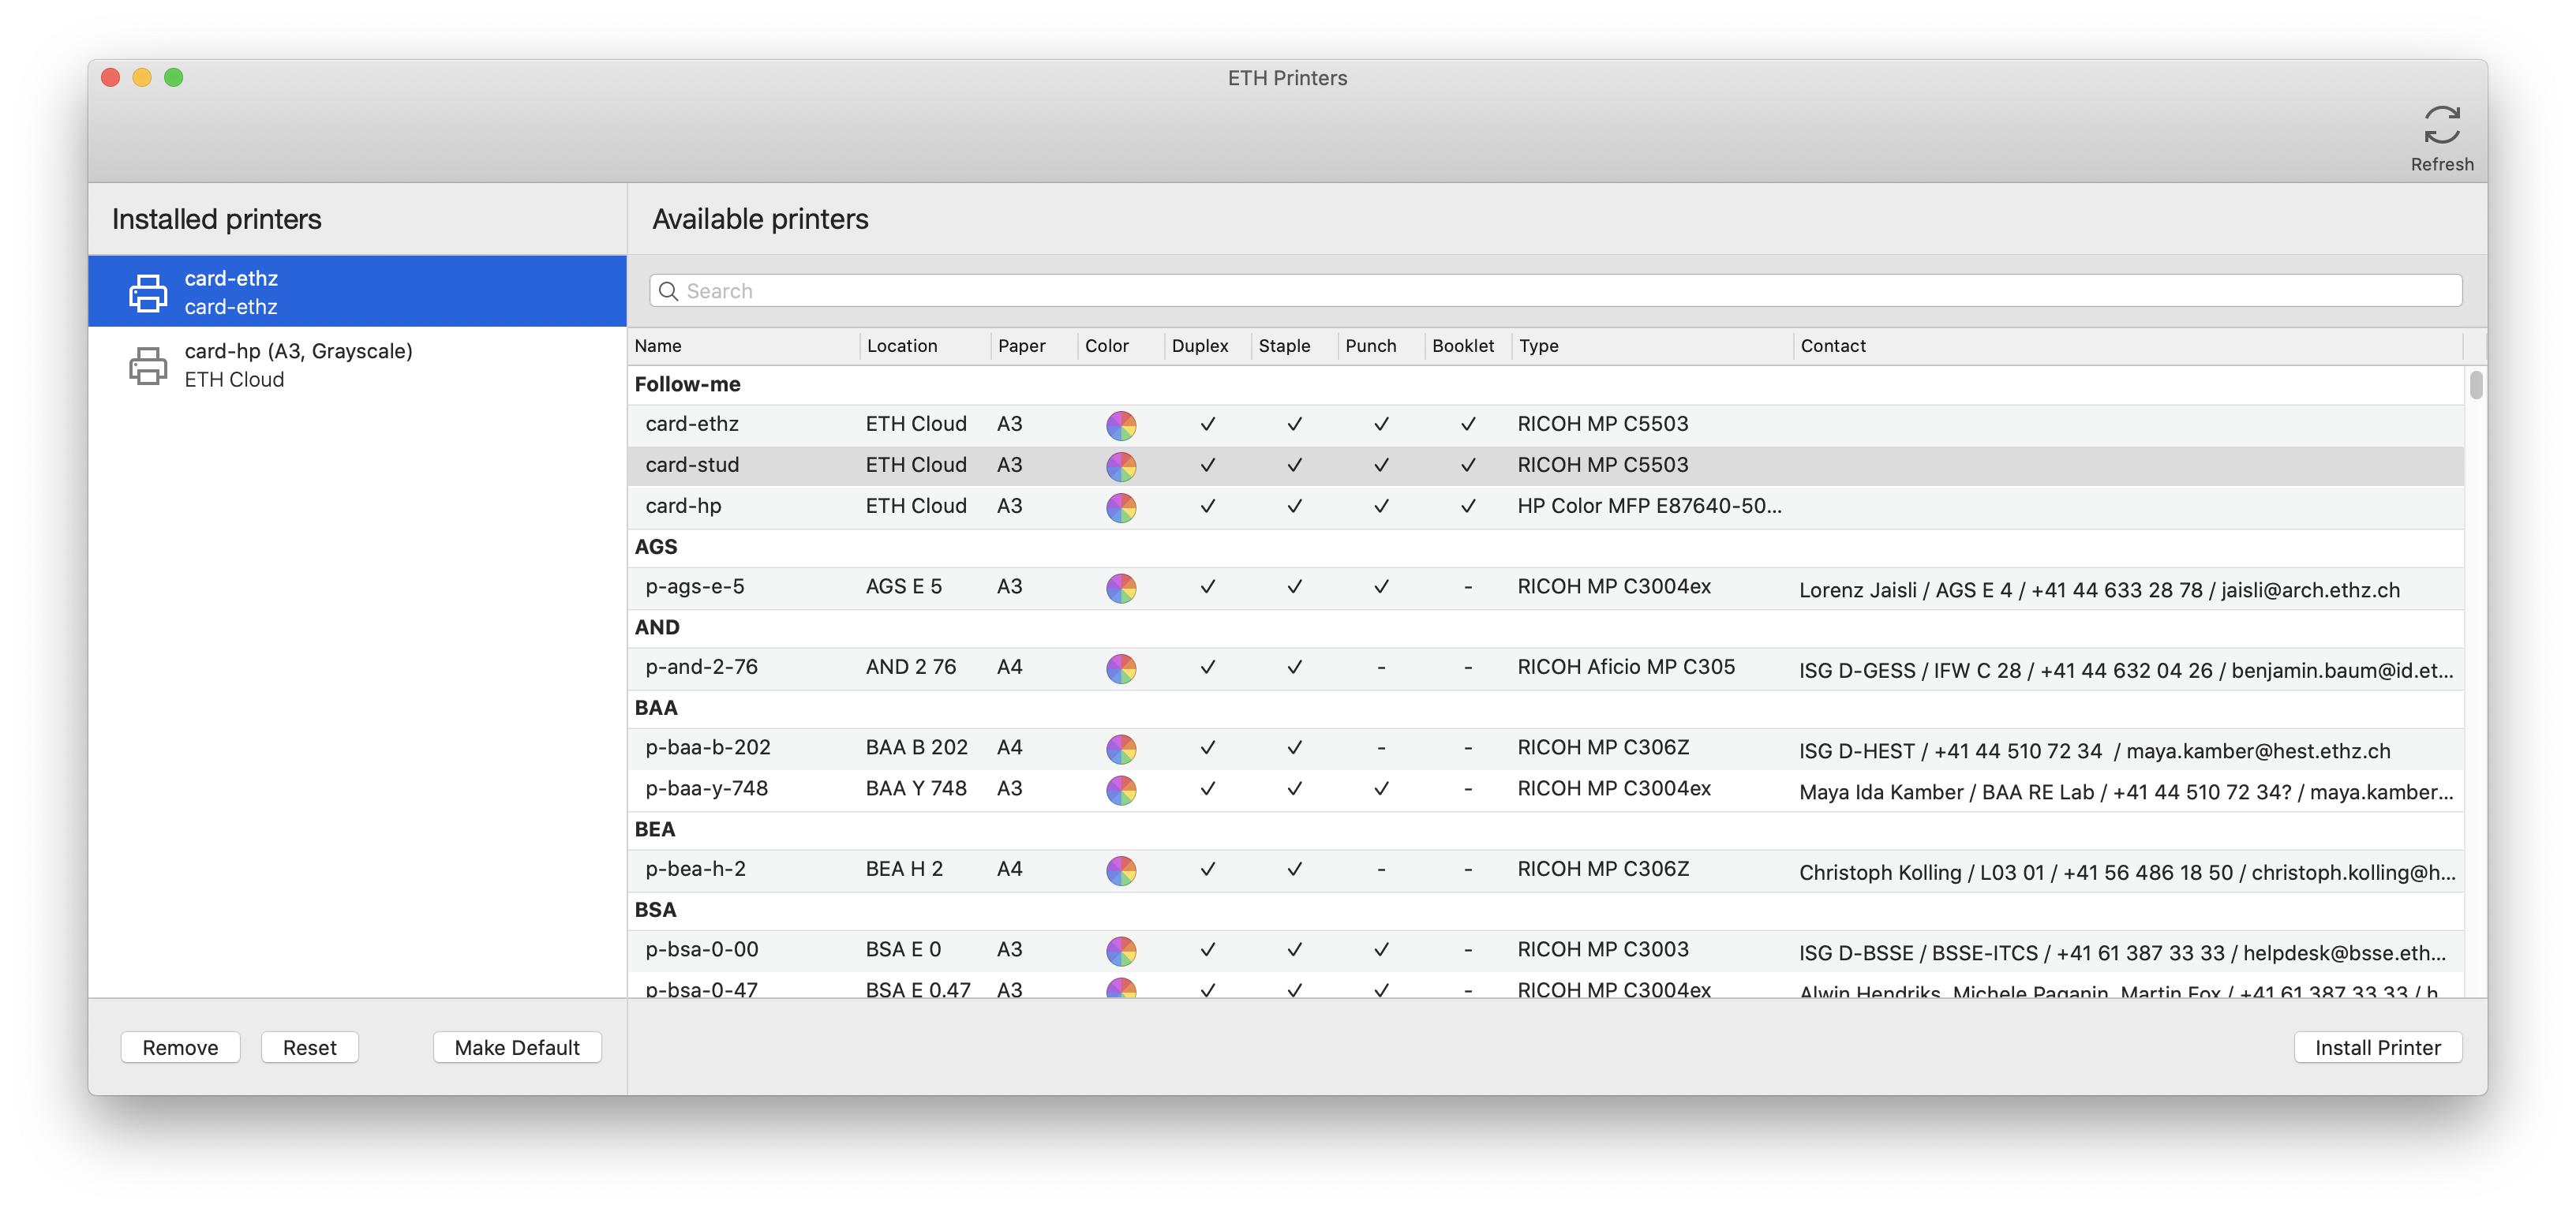The width and height of the screenshot is (2576, 1212).
Task: Sort by the Contact column header
Action: [x=2128, y=346]
